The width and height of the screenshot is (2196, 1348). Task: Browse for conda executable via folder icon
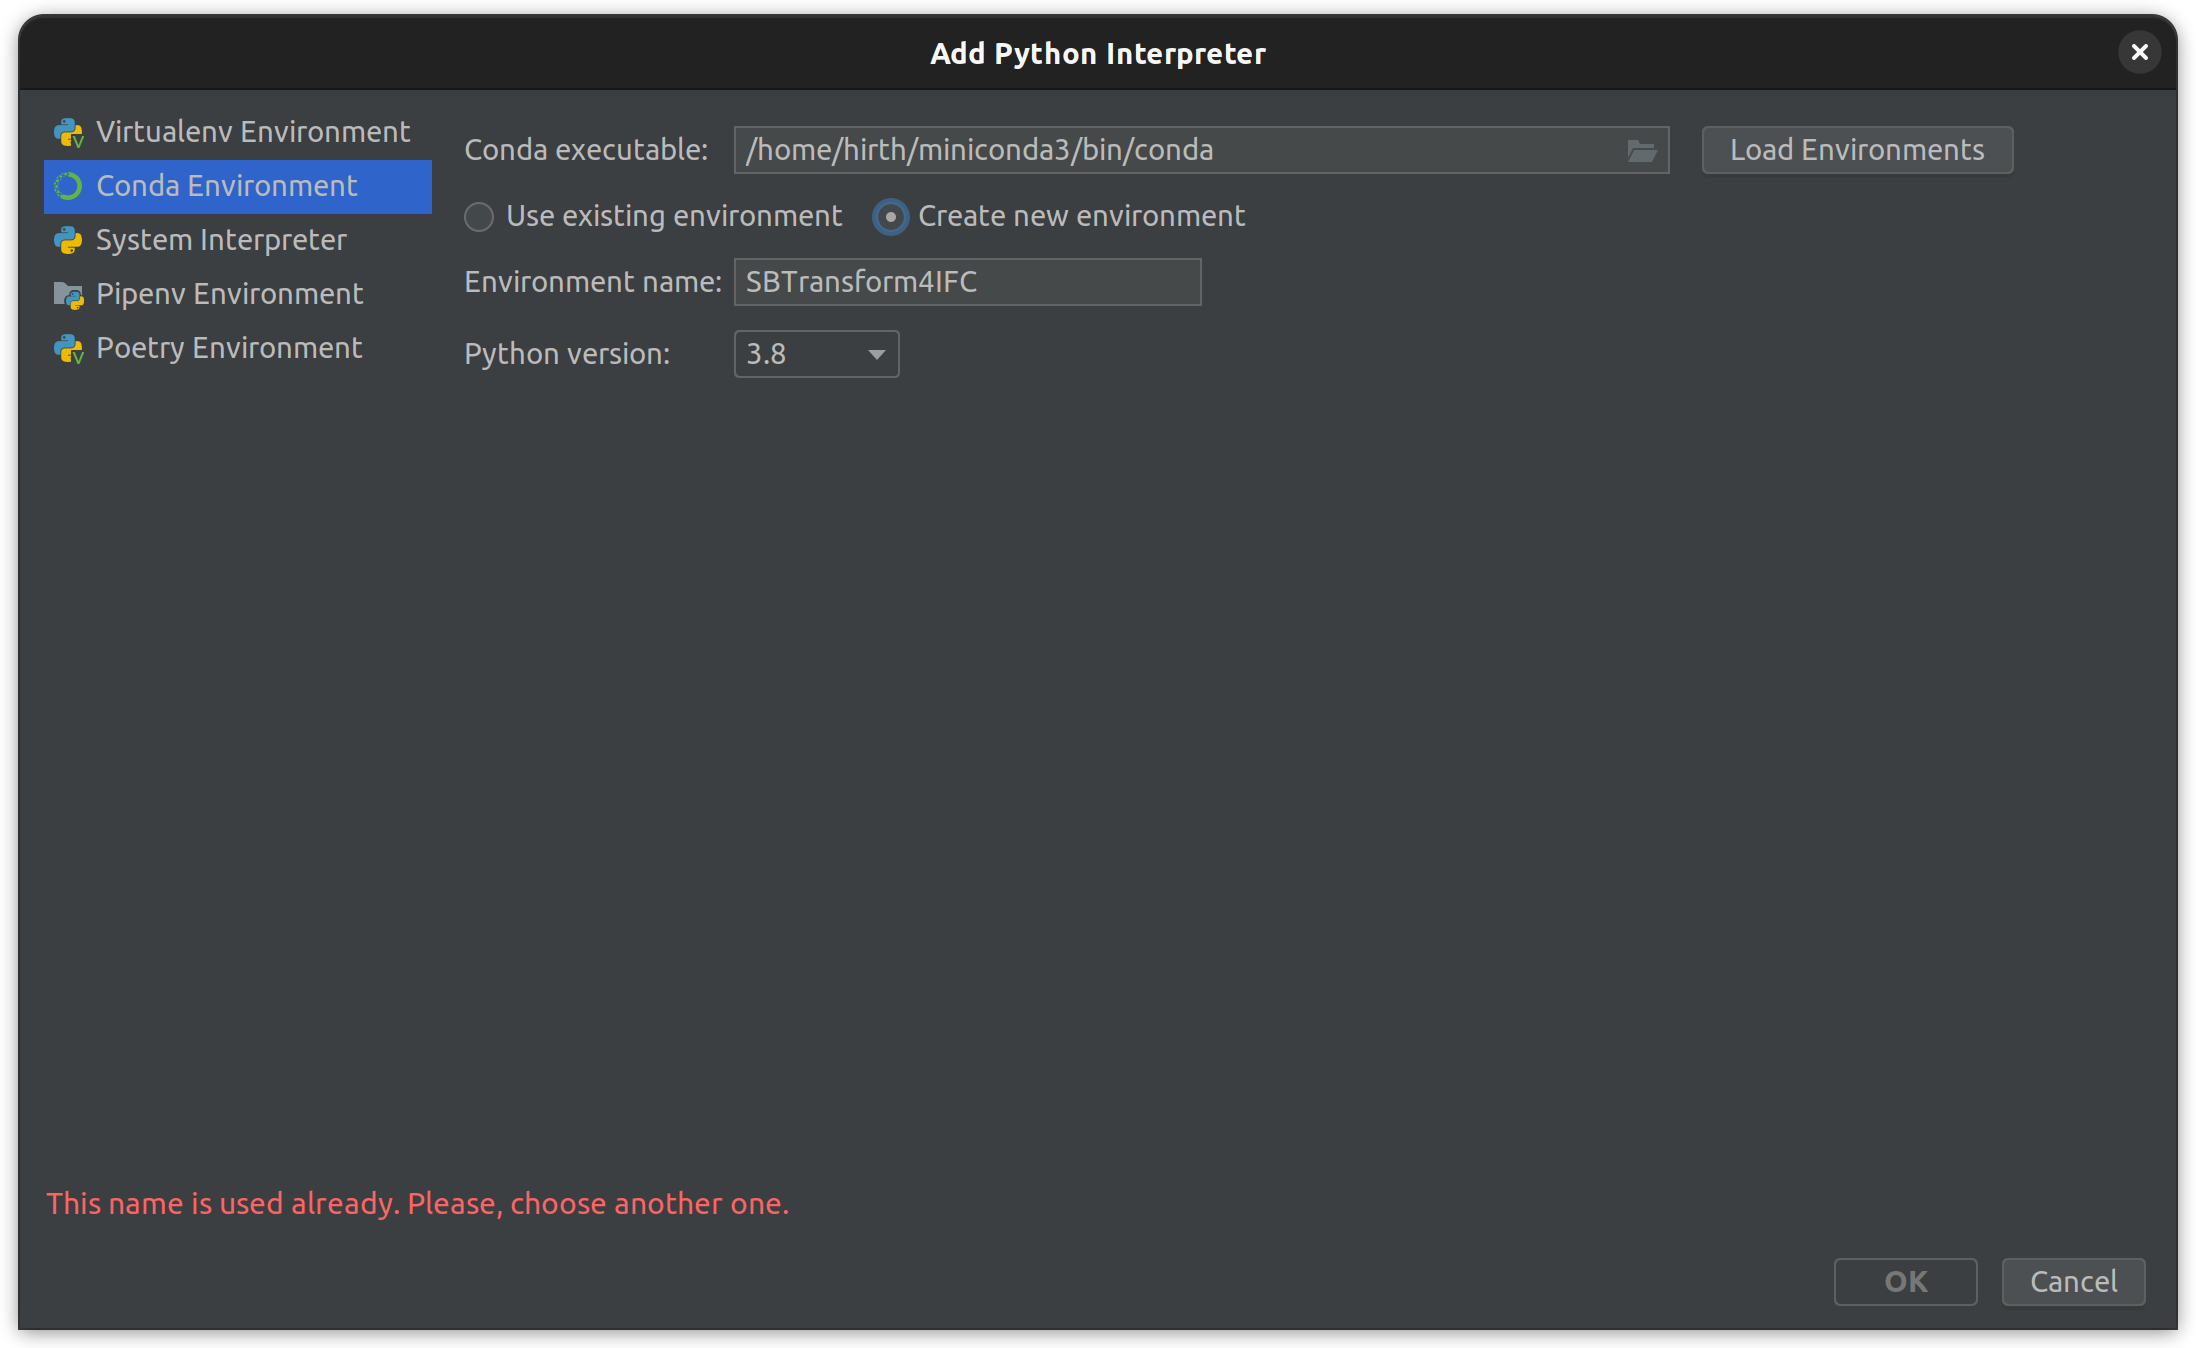tap(1641, 151)
